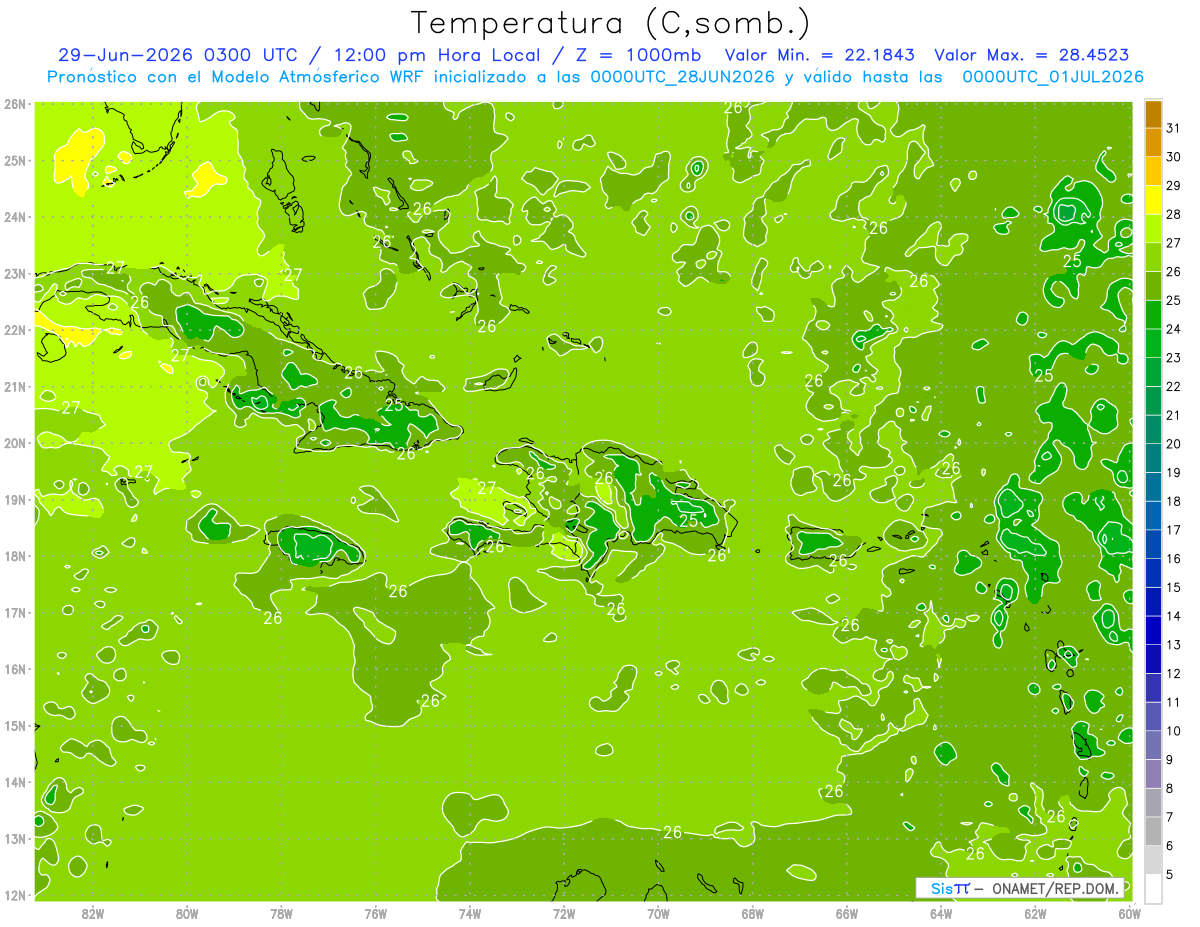Click the 78W longitude axis label
This screenshot has width=1200, height=927.
281,913
